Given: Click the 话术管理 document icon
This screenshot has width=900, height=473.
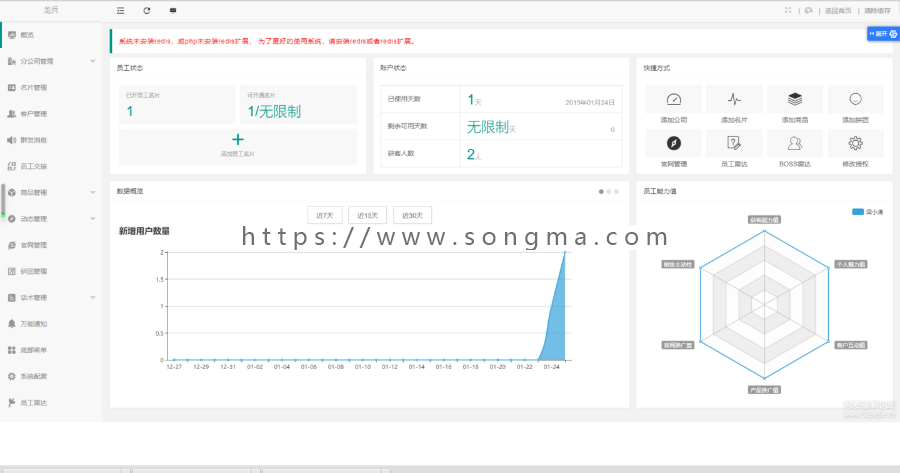Looking at the screenshot, I should [x=11, y=298].
